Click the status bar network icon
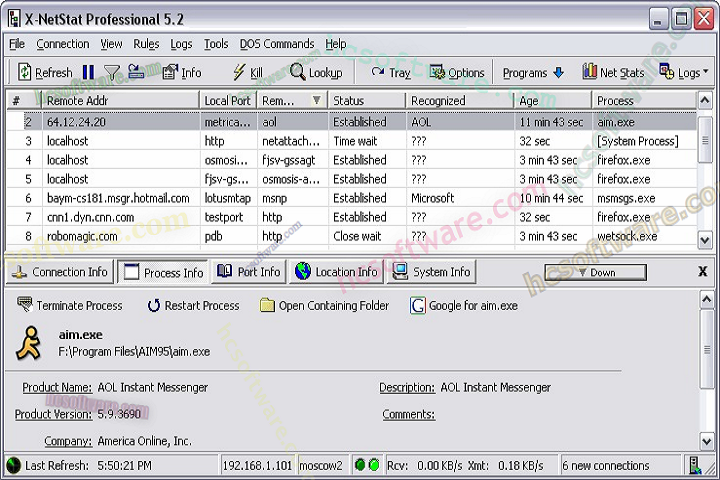 pyautogui.click(x=695, y=465)
